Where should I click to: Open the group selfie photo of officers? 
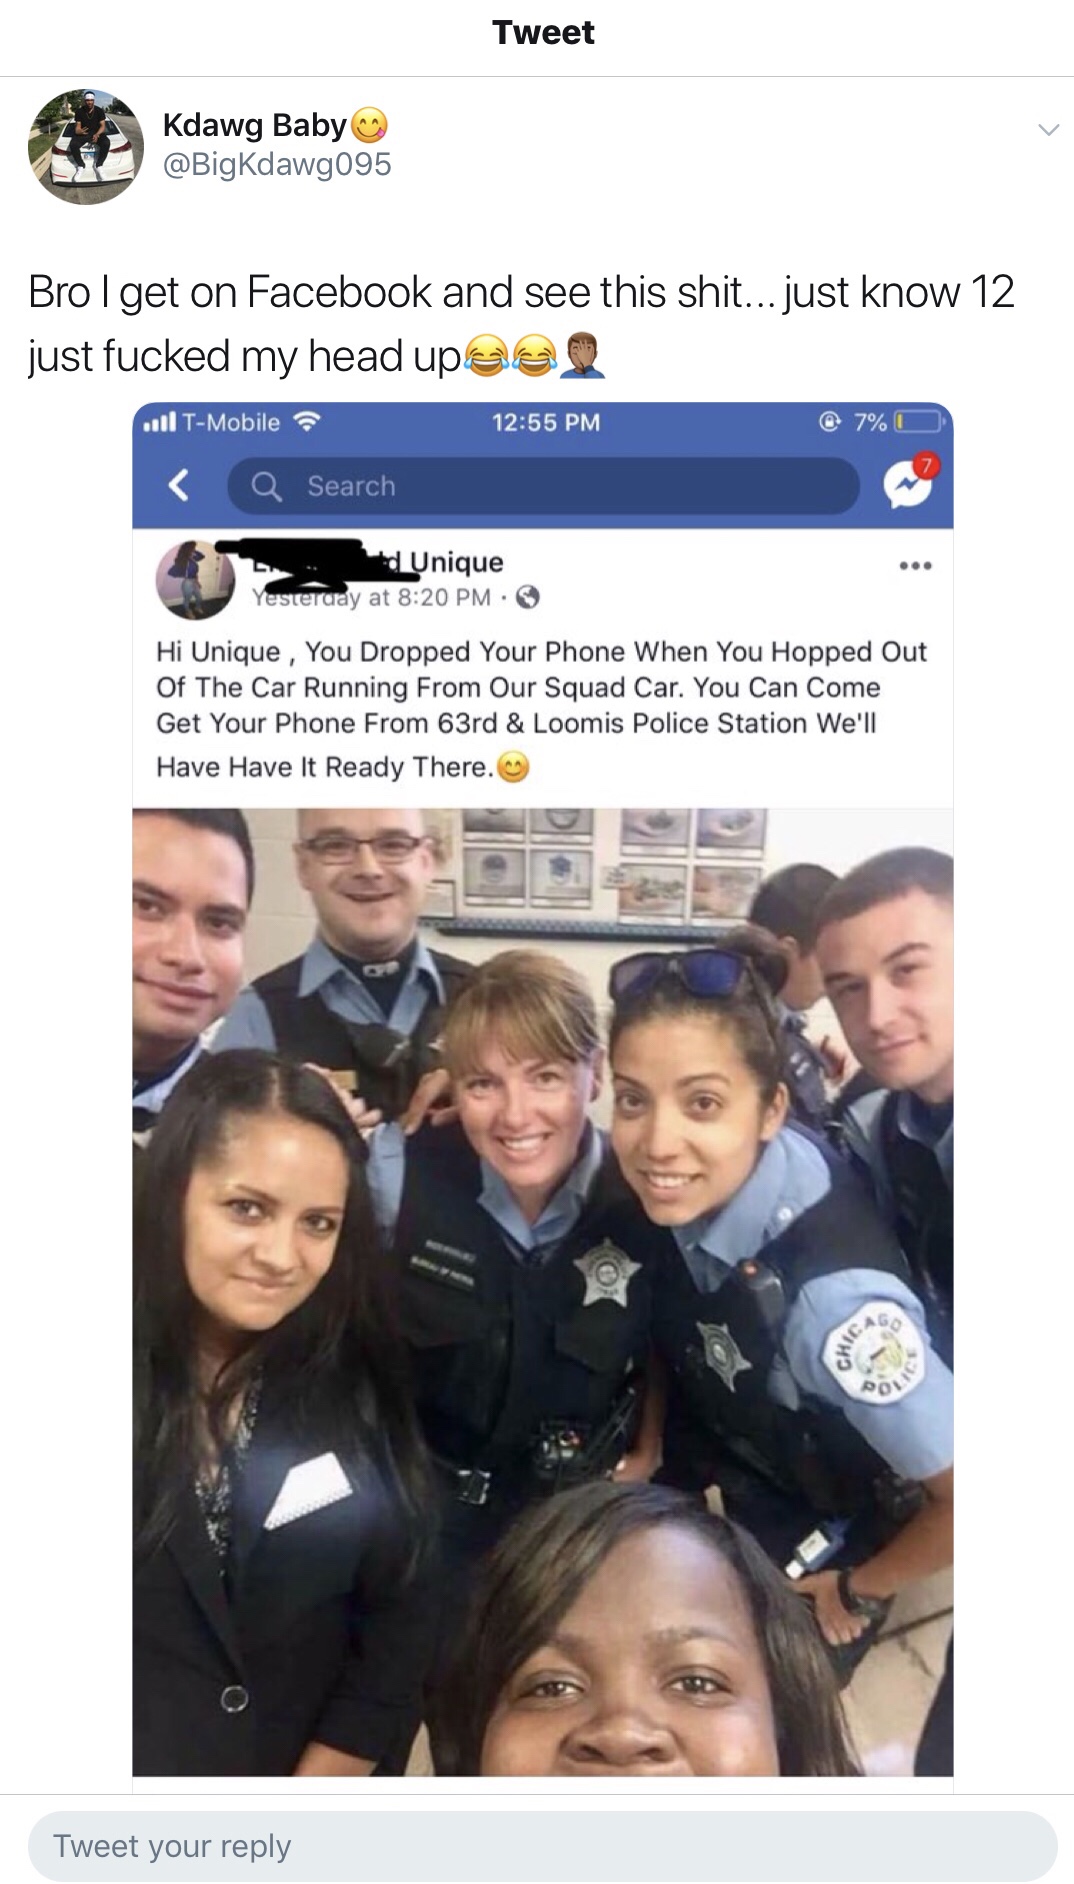pos(543,1292)
